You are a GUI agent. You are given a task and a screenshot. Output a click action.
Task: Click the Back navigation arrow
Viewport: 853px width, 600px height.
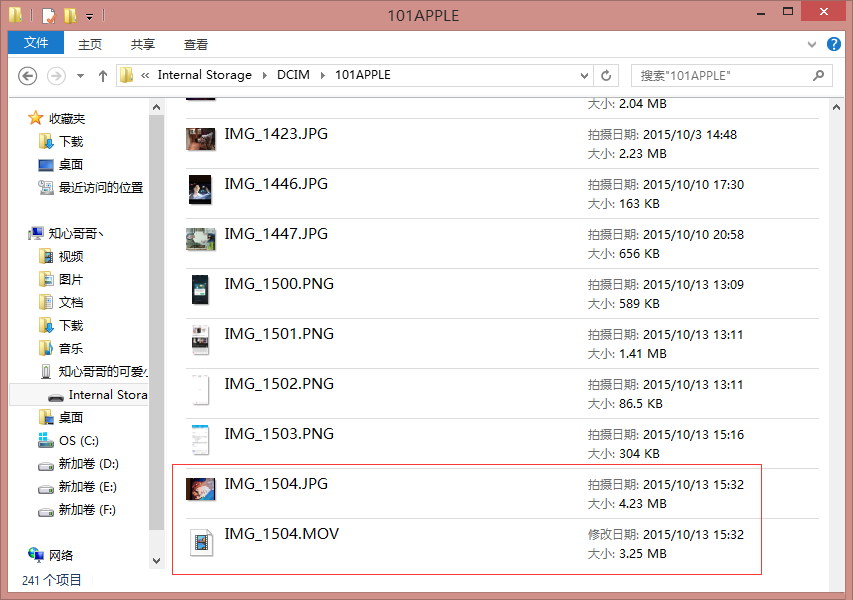(x=28, y=76)
